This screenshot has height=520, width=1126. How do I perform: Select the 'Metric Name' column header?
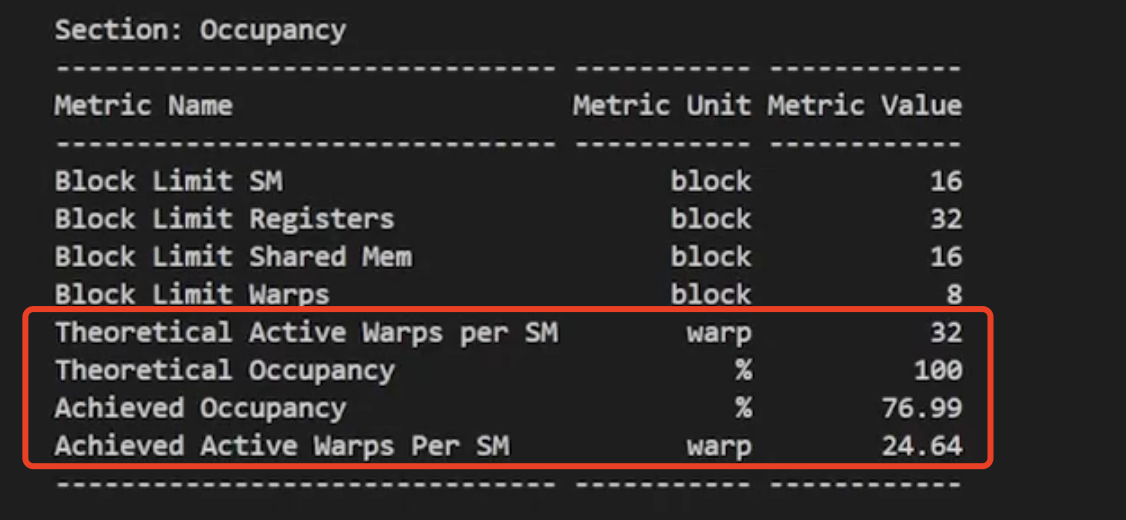(144, 106)
